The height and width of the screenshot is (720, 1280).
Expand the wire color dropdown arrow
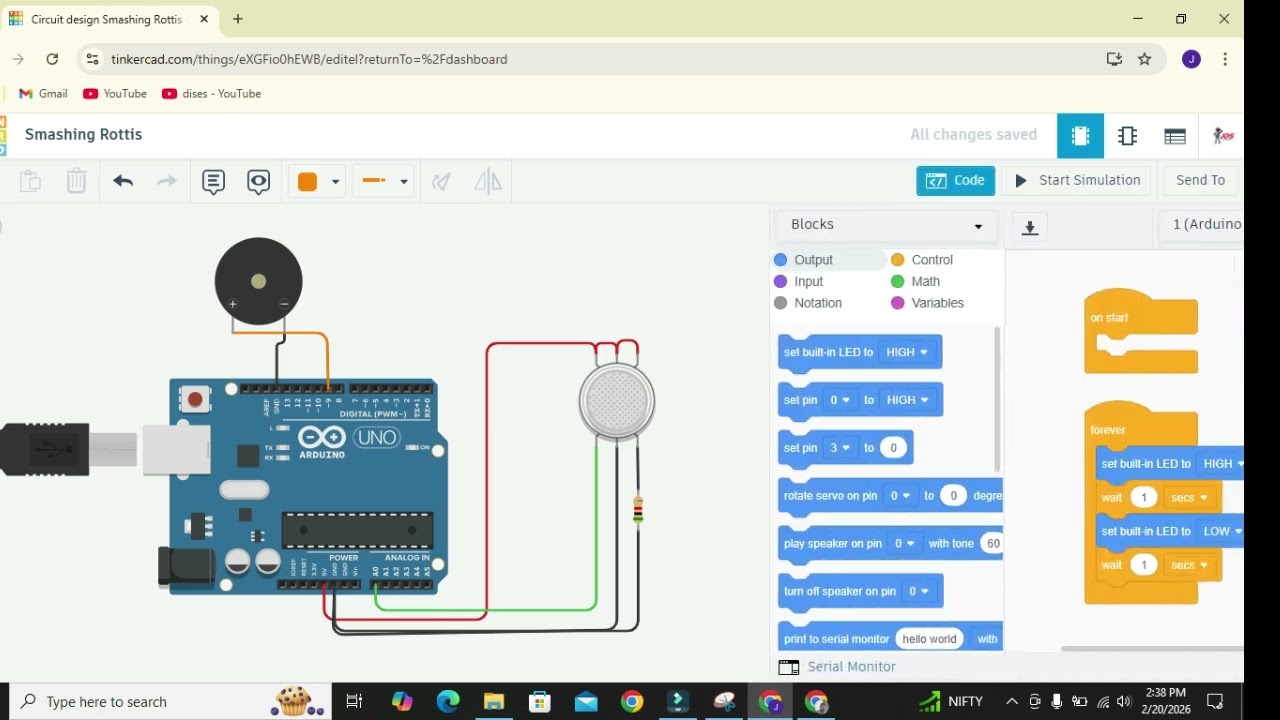point(335,182)
